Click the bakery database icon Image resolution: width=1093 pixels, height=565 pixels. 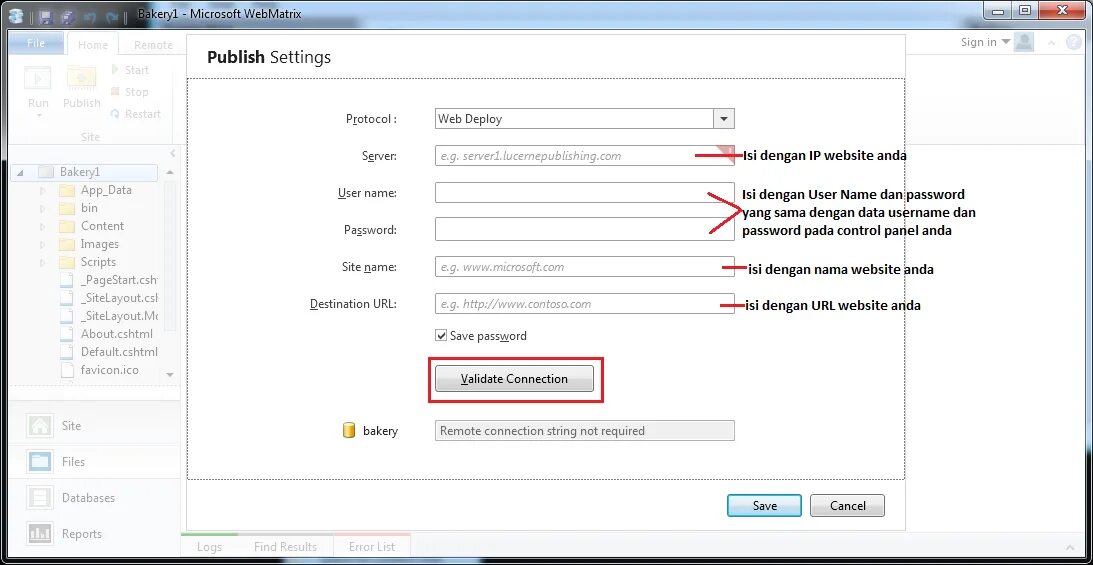click(349, 431)
